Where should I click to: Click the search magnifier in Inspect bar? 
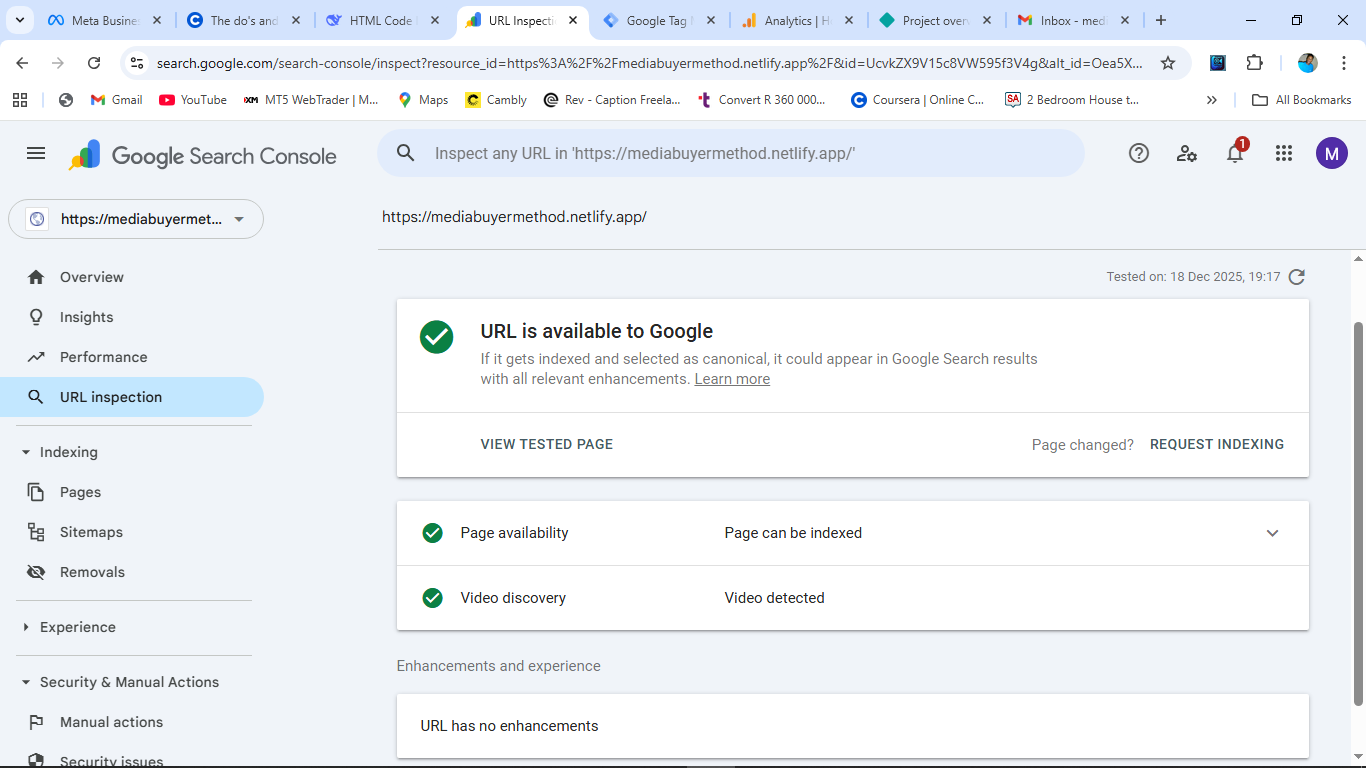(x=405, y=153)
